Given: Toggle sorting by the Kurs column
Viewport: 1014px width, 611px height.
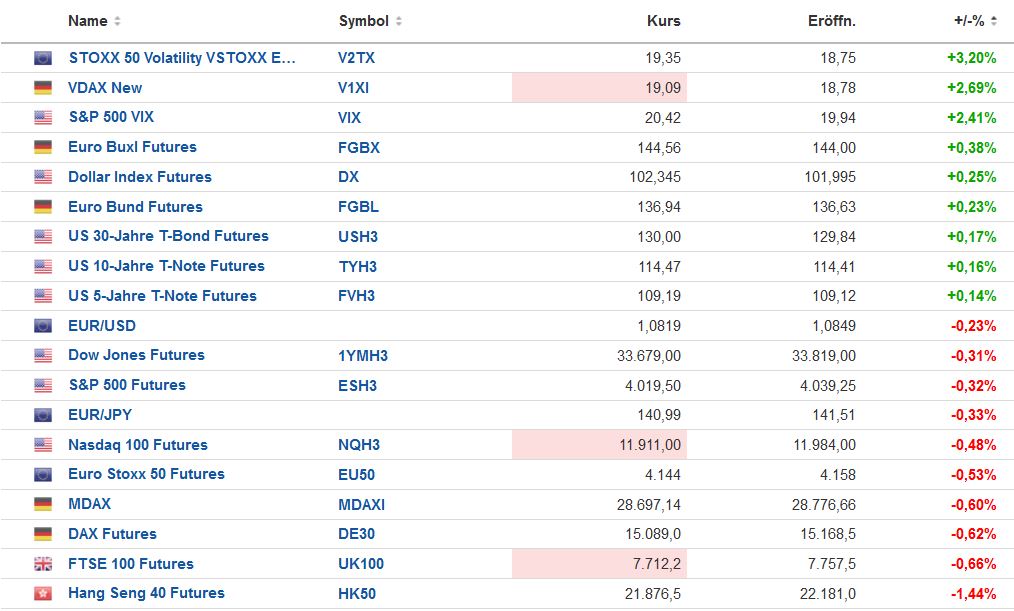Looking at the screenshot, I should [662, 20].
